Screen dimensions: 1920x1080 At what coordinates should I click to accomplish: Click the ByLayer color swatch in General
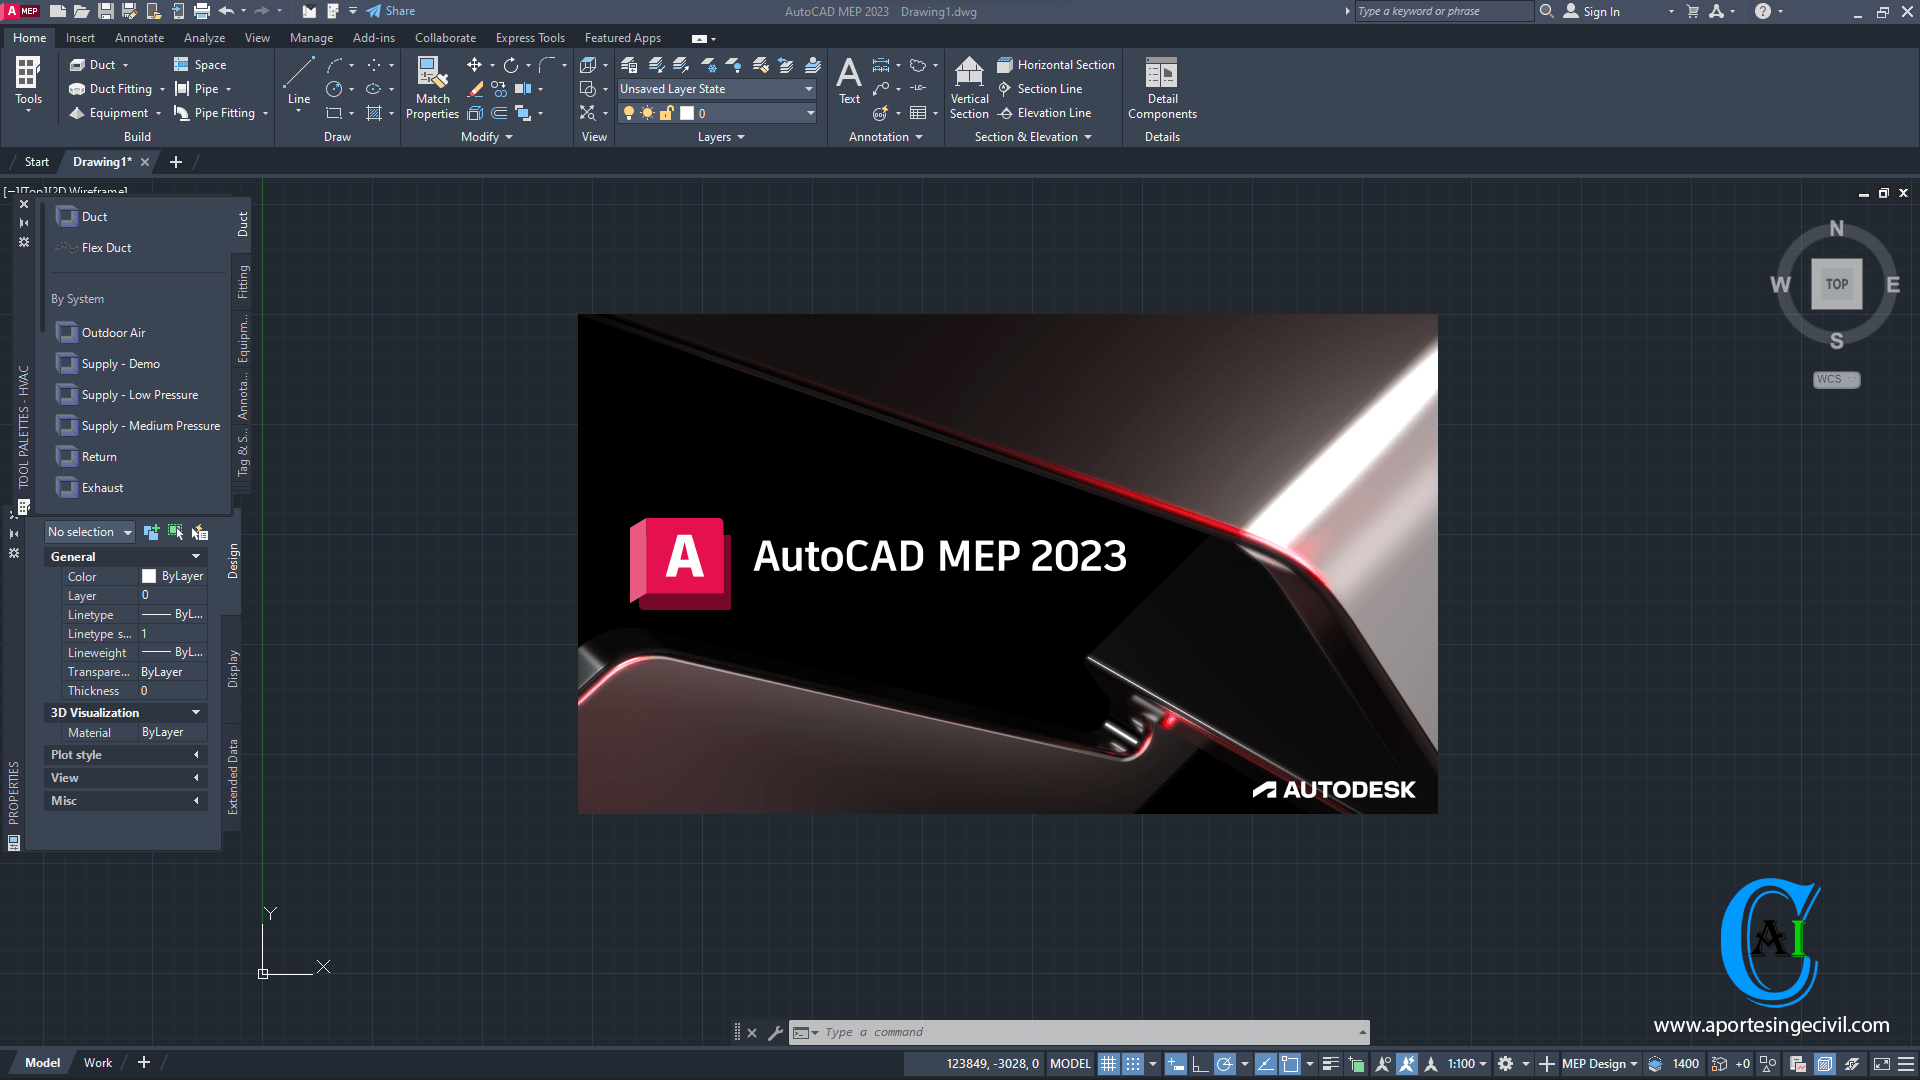coord(149,575)
